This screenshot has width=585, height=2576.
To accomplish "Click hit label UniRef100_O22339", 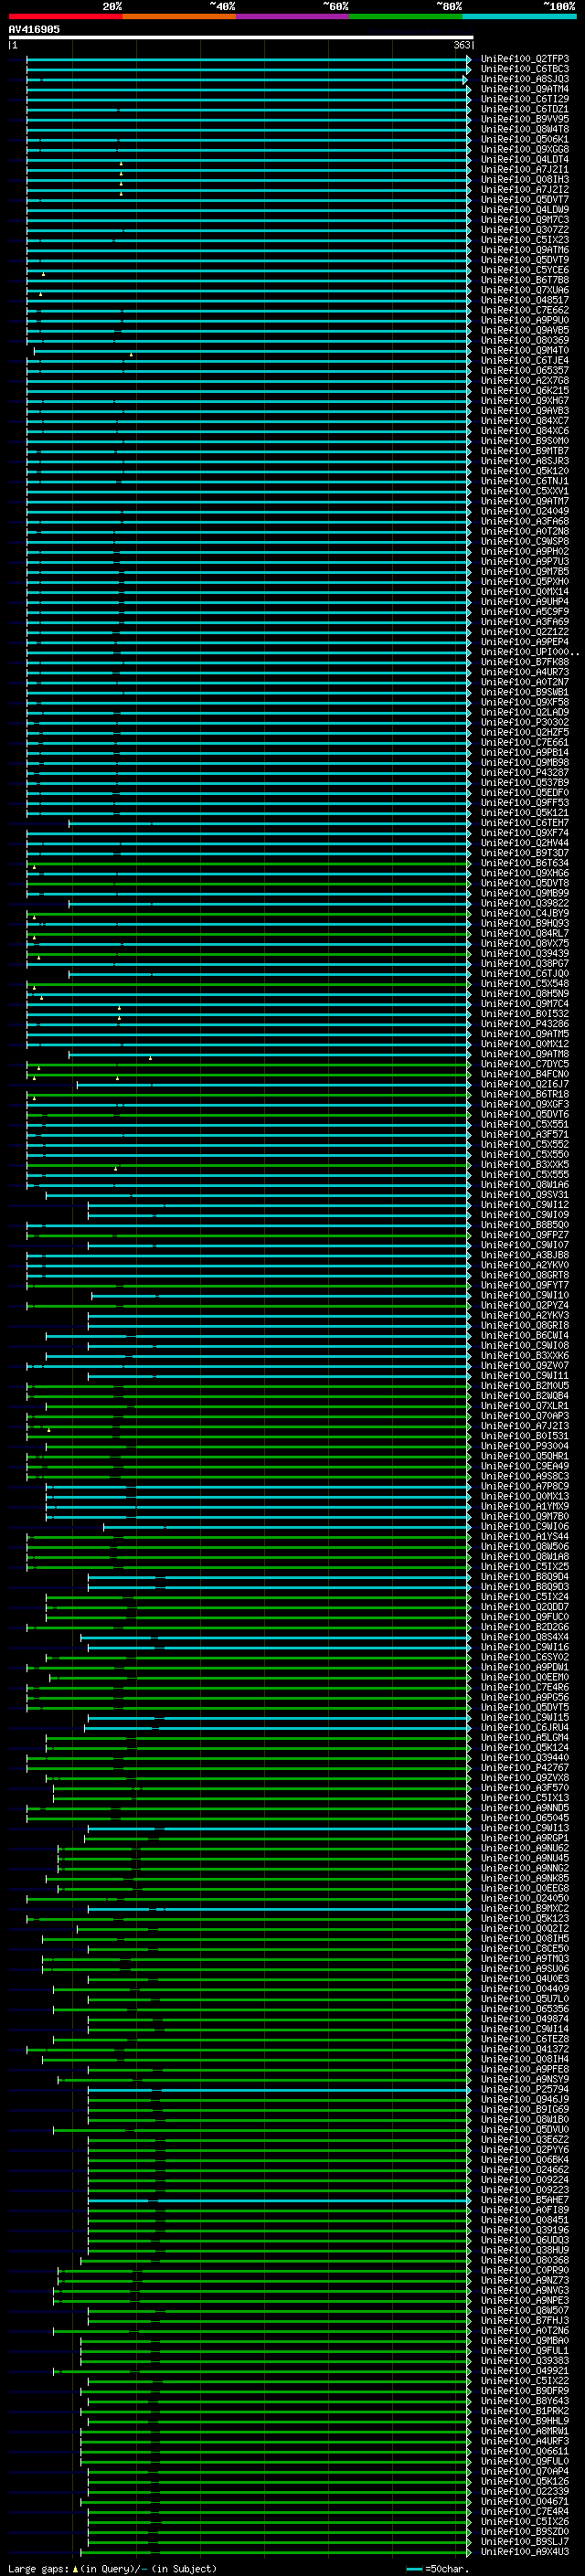I will coord(525,2491).
